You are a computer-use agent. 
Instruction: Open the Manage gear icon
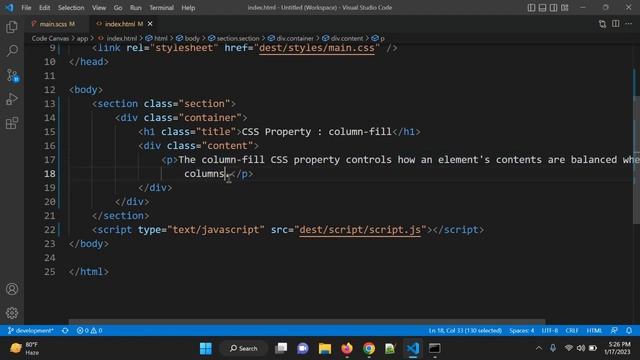(12, 313)
